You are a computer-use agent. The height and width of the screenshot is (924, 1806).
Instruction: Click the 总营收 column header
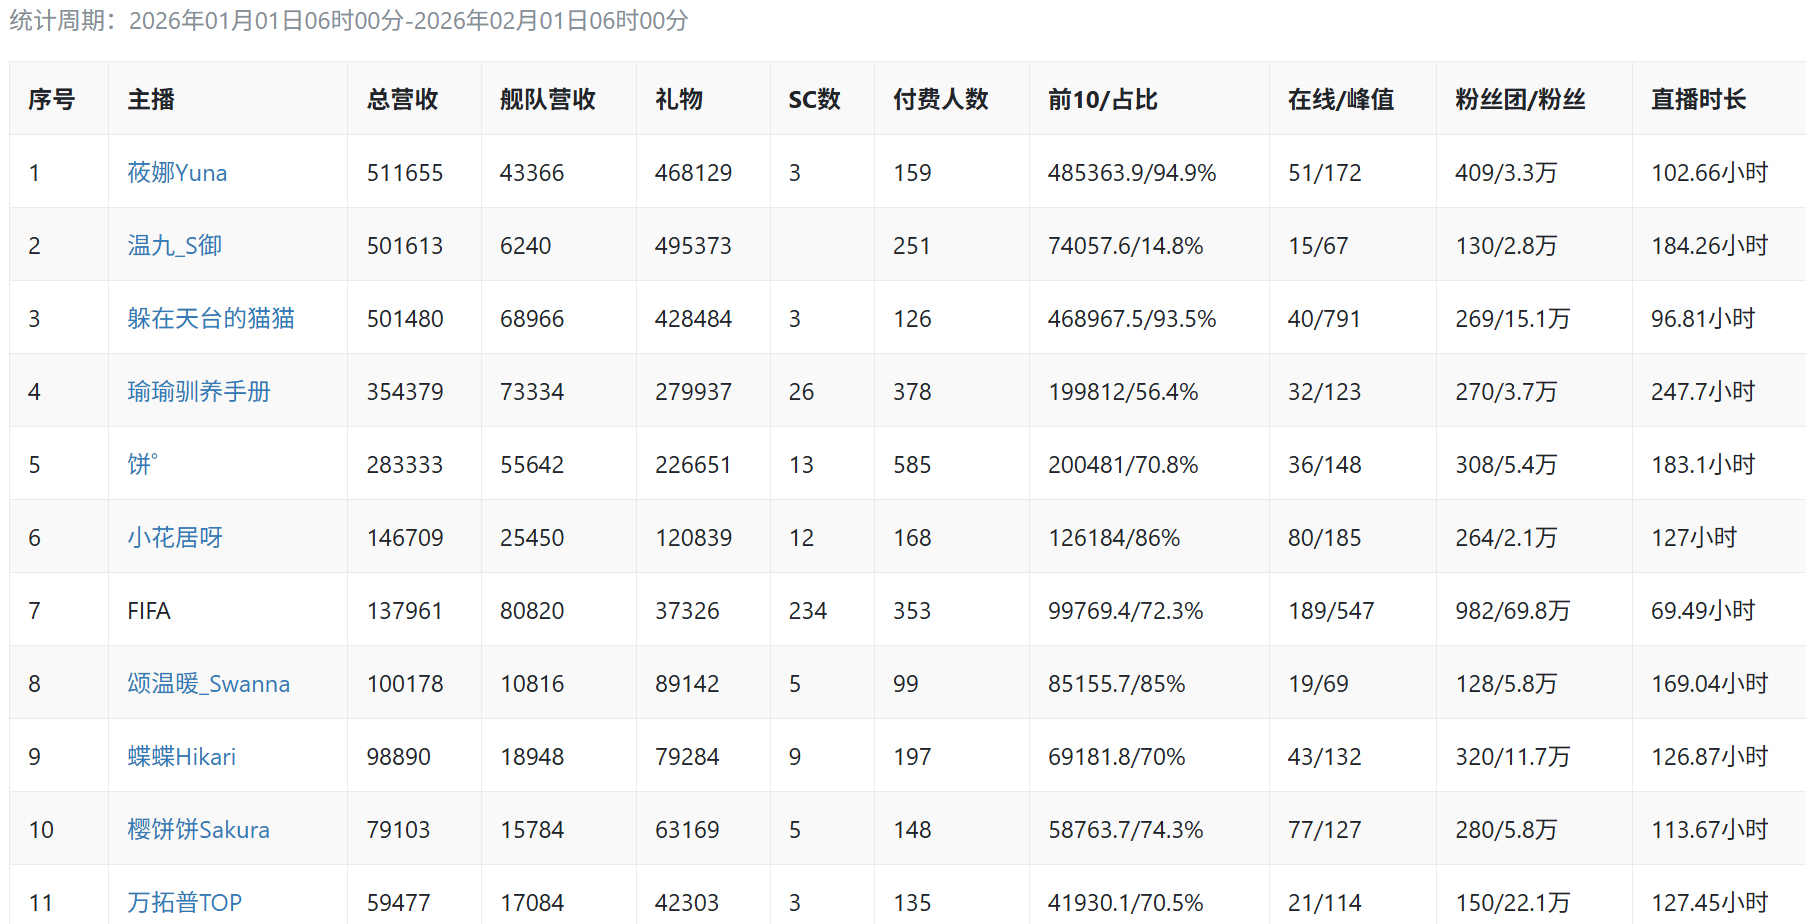point(402,99)
